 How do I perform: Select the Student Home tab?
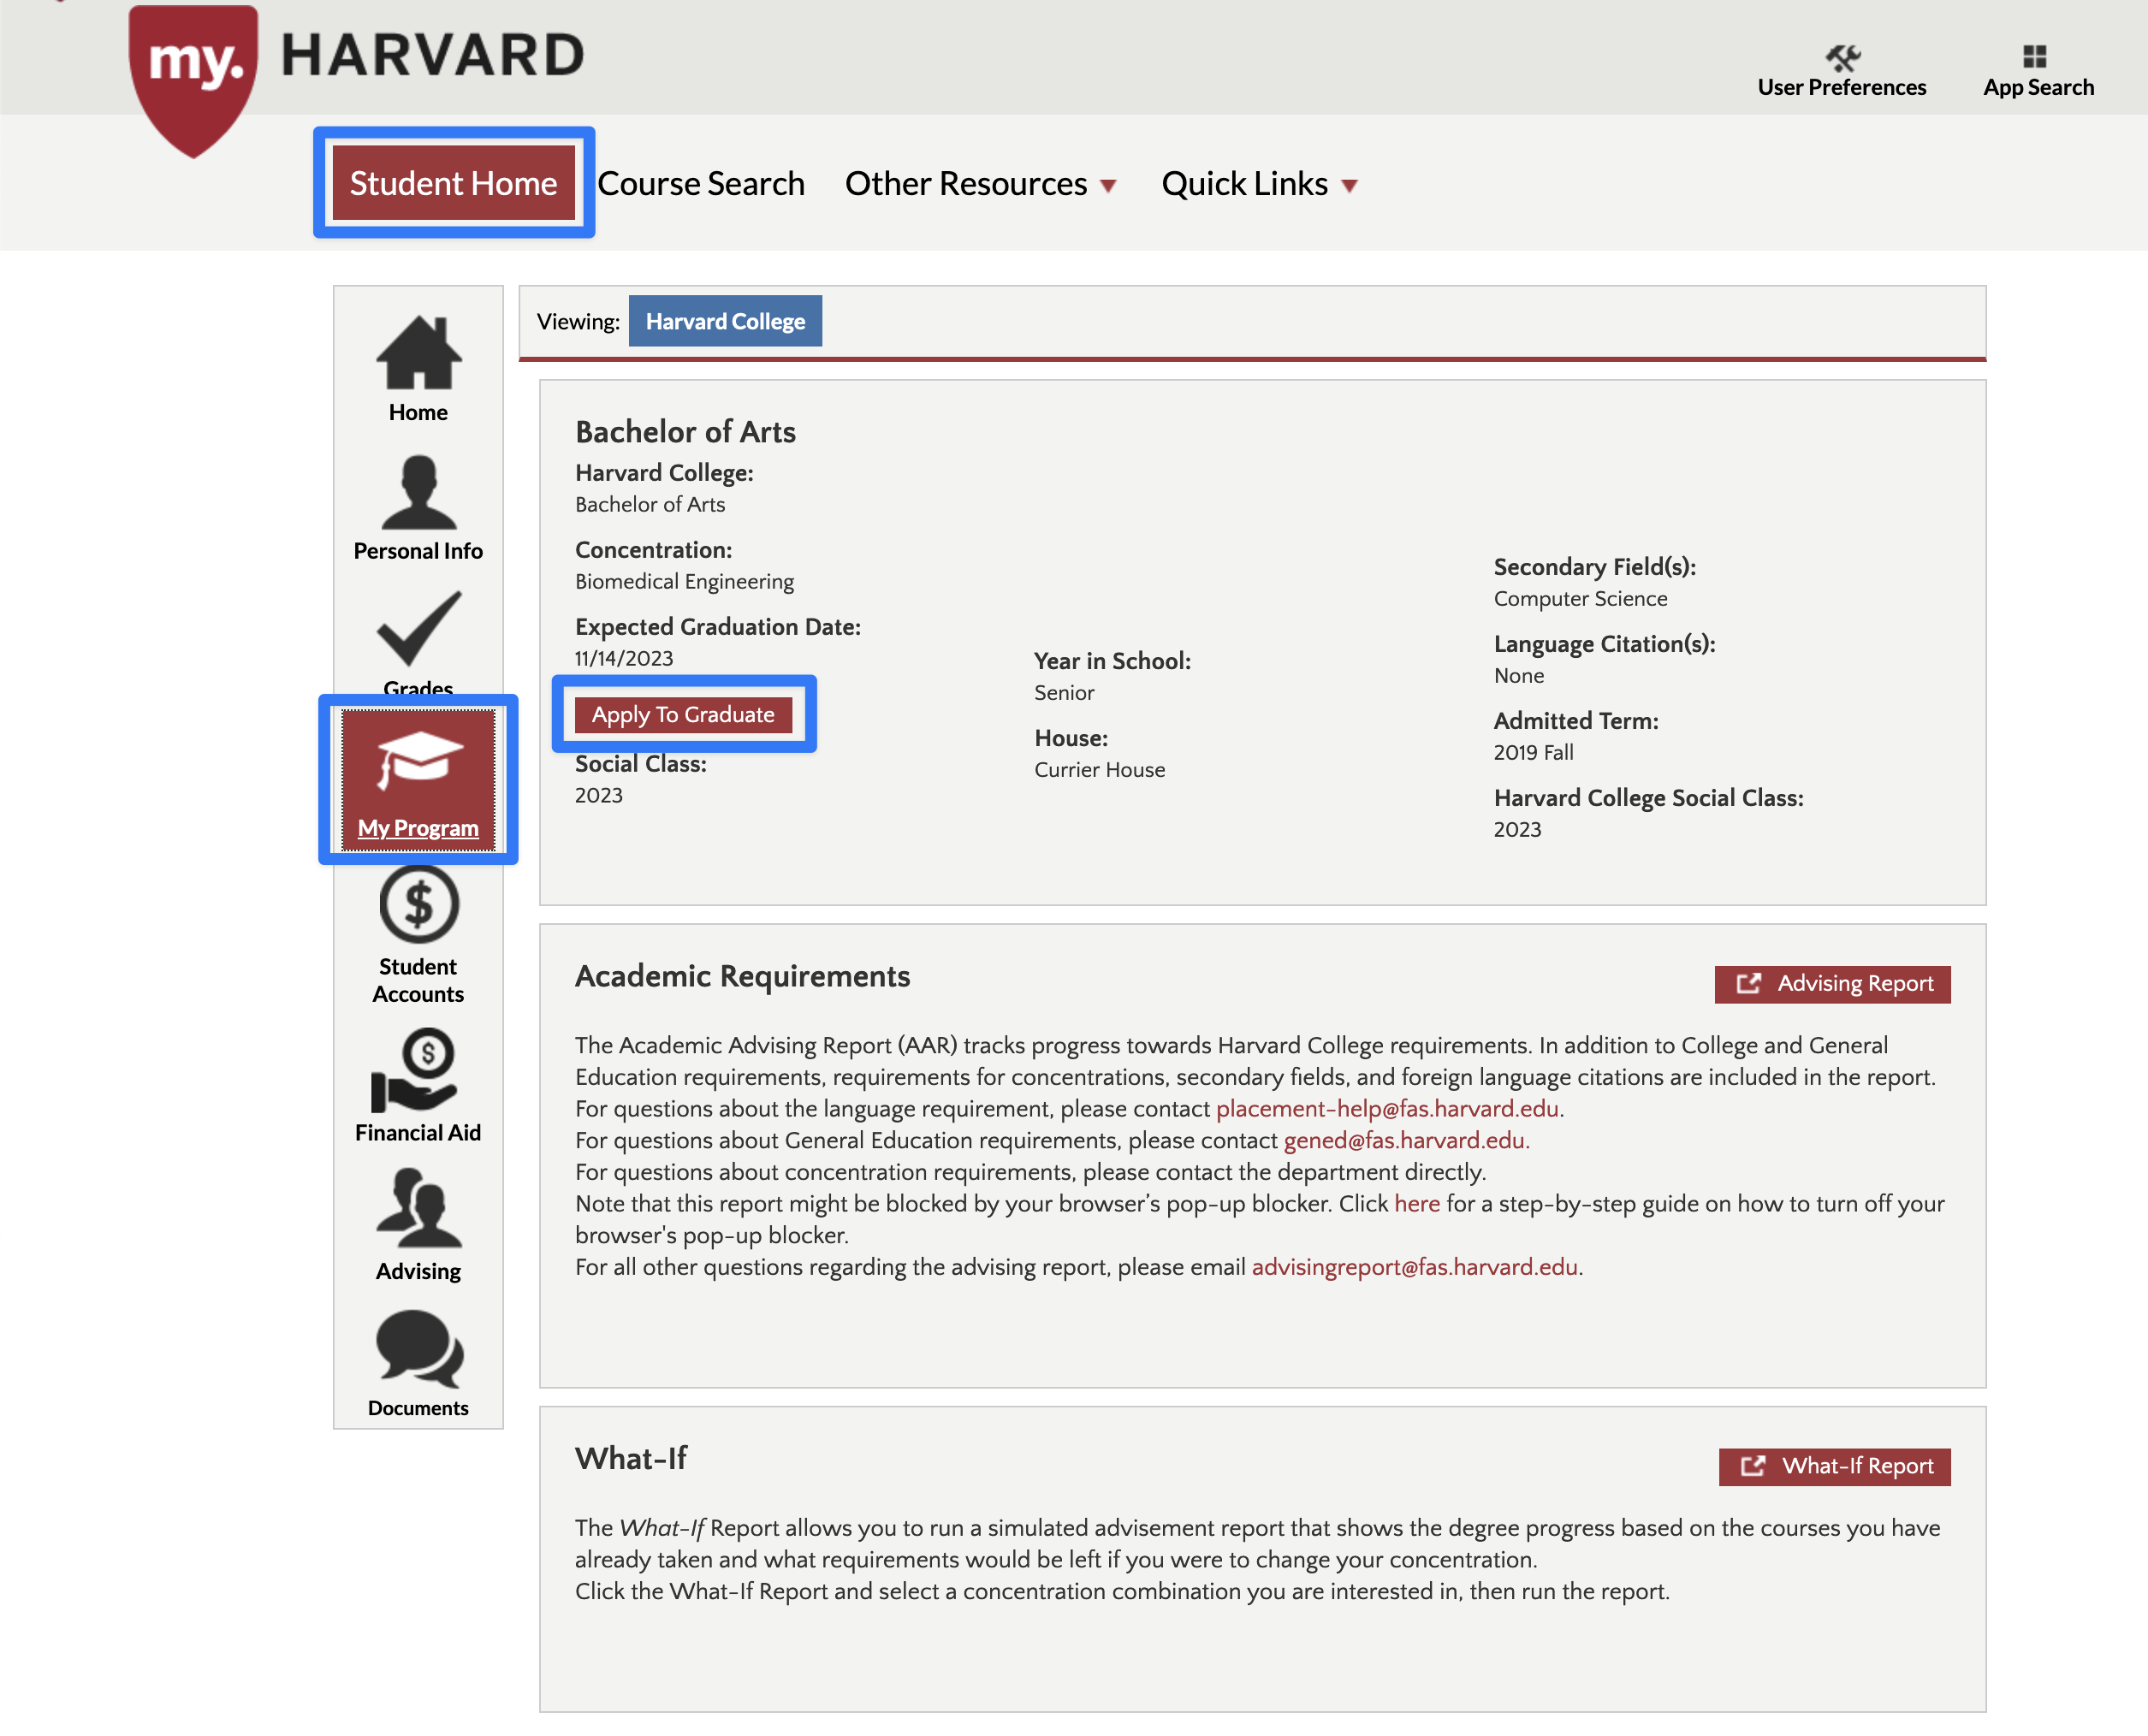(453, 183)
